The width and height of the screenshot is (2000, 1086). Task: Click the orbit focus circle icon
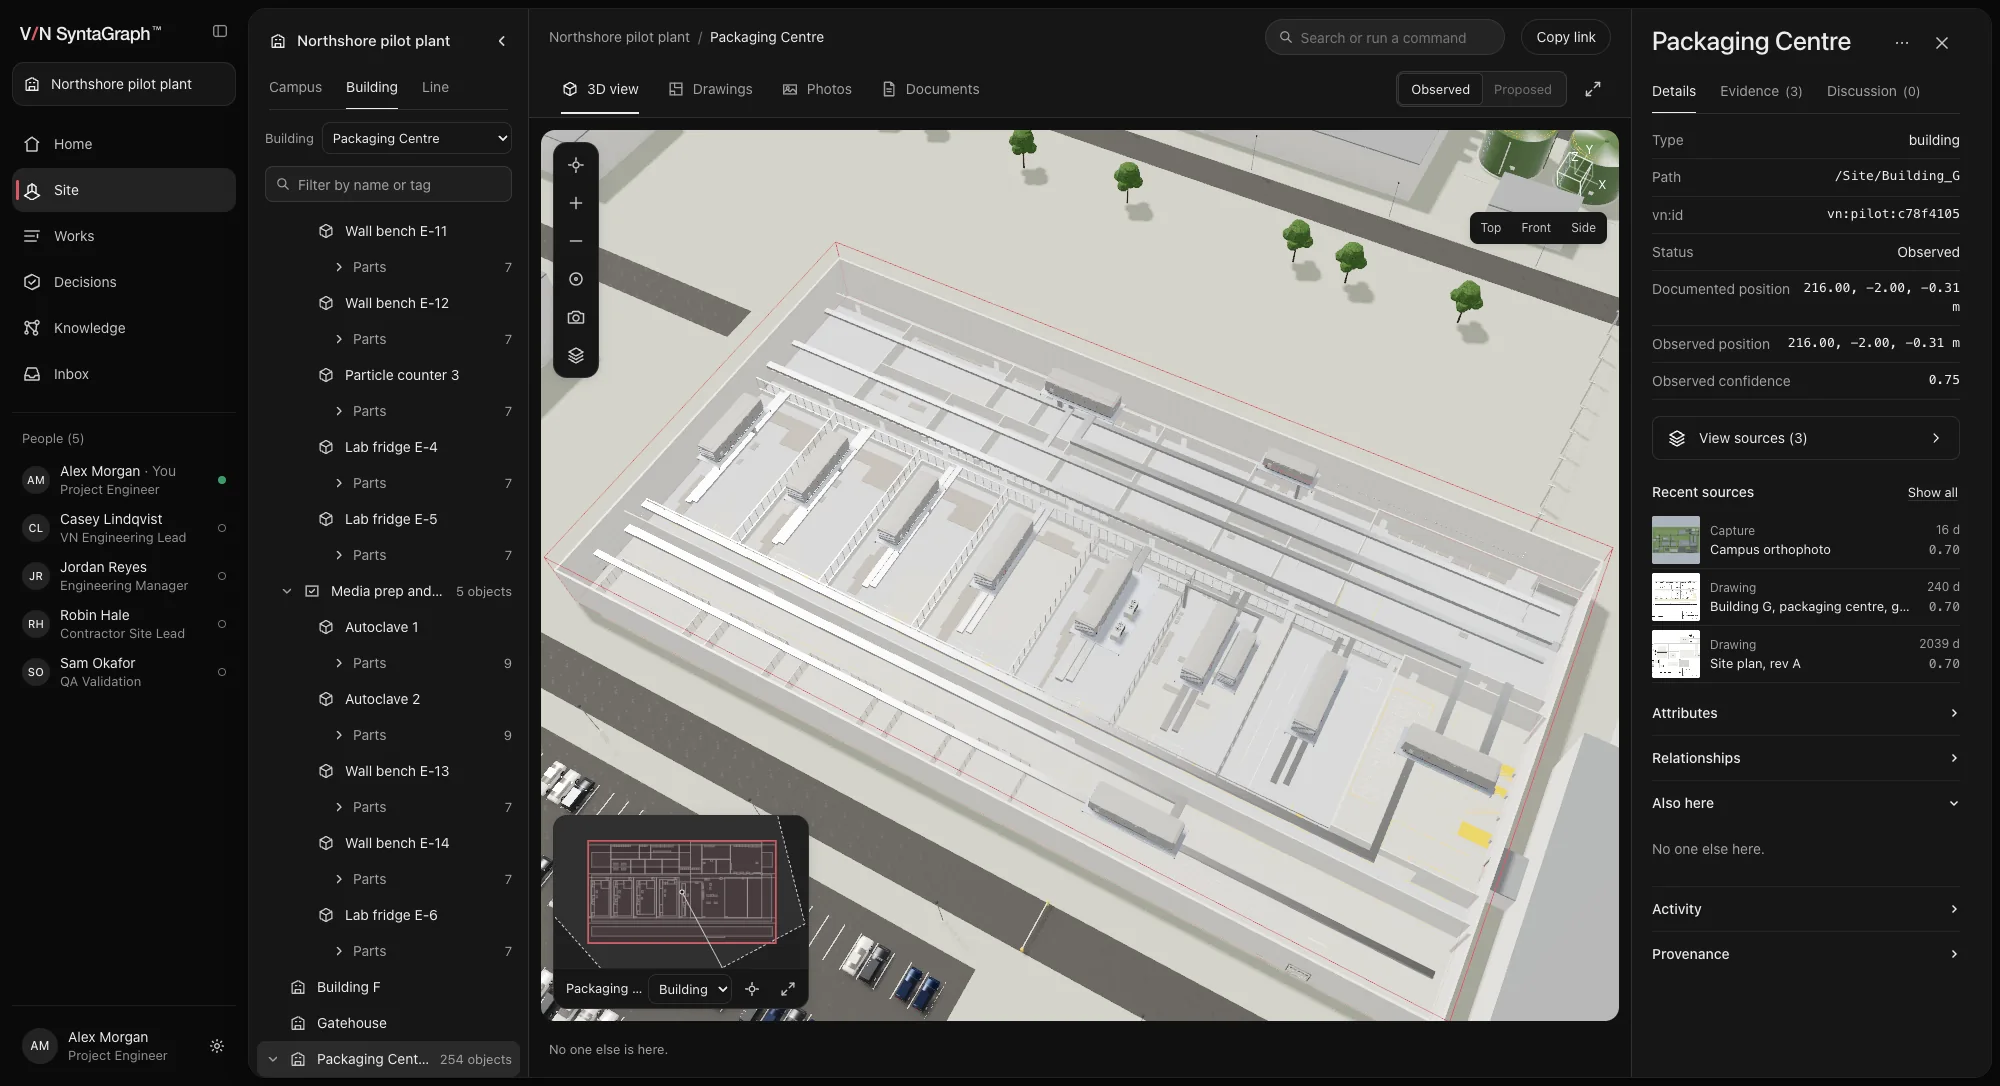[576, 279]
